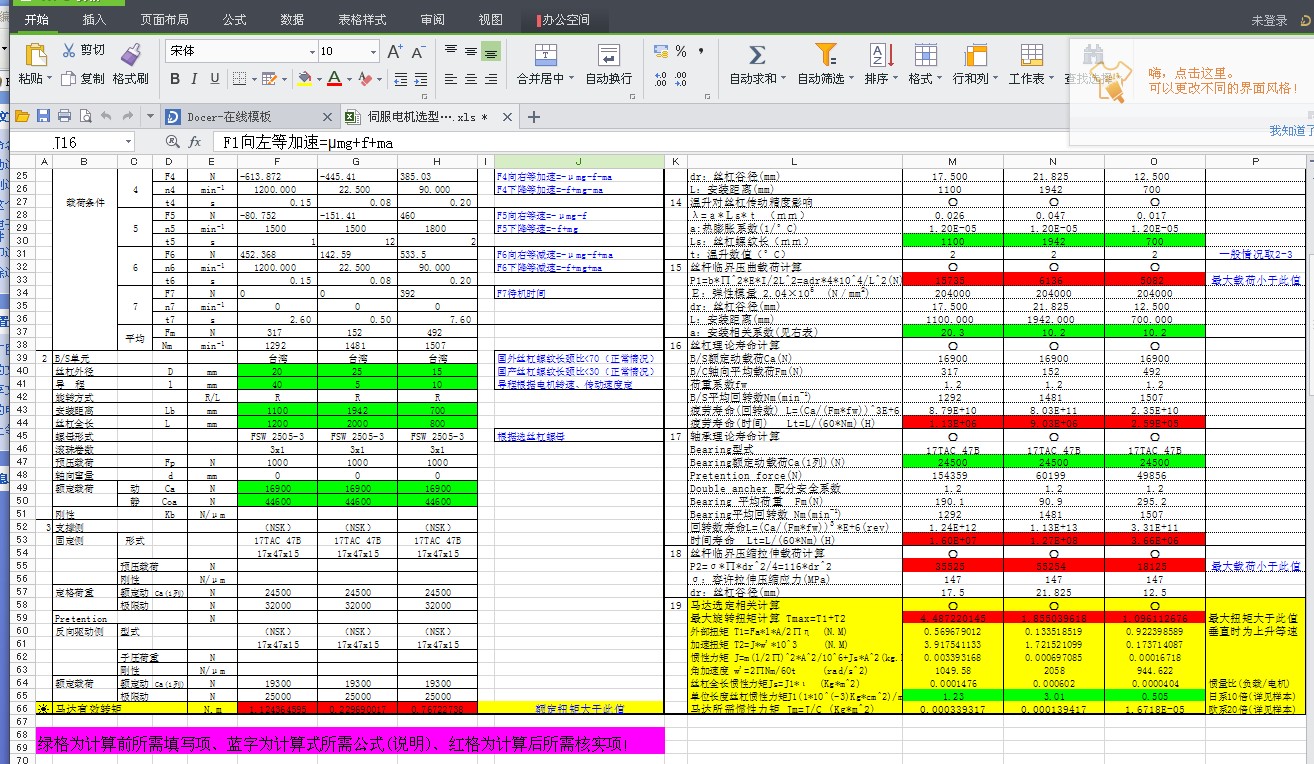
Task: Switch to the Page Layout (页面布局) tab
Action: (x=164, y=20)
